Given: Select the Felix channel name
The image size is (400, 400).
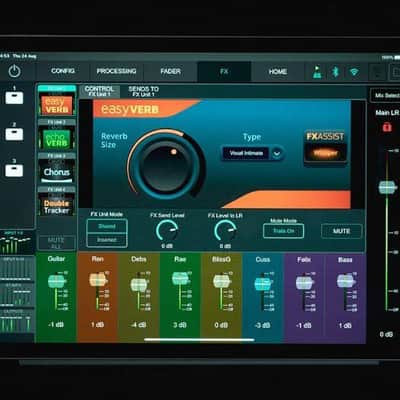Looking at the screenshot, I should point(304,260).
